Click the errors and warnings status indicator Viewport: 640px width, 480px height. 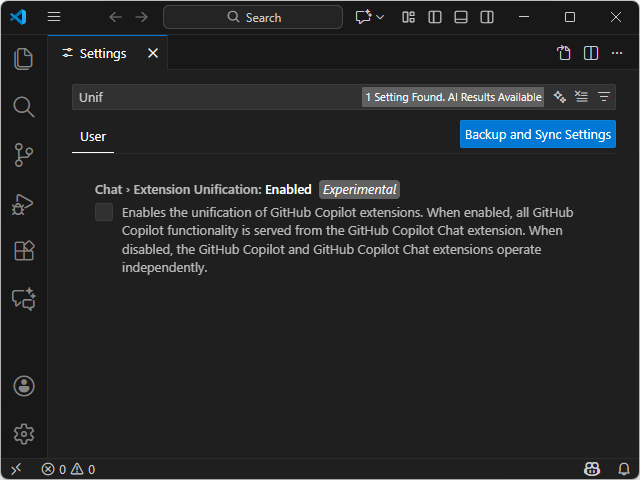(68, 469)
